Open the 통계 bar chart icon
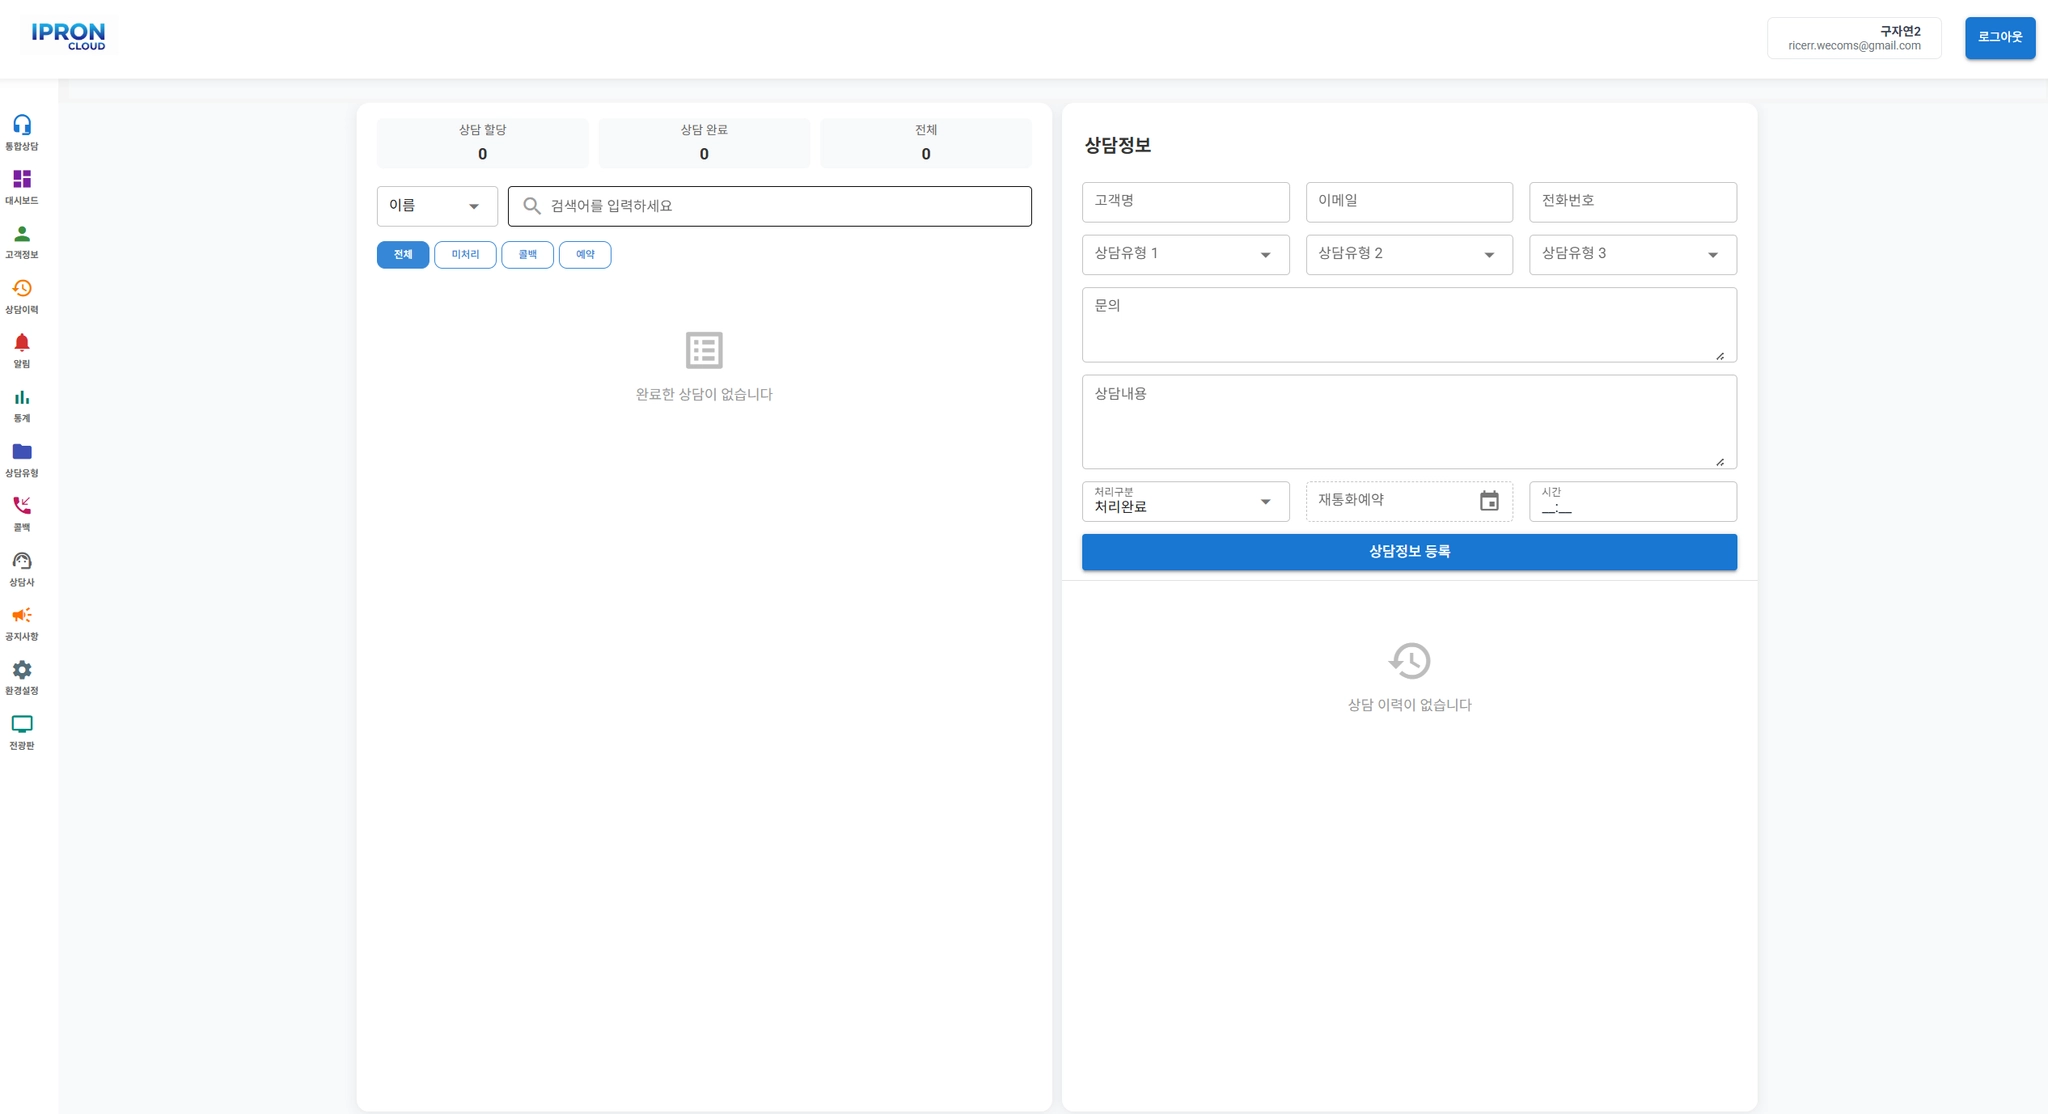The image size is (2048, 1114). pyautogui.click(x=22, y=397)
